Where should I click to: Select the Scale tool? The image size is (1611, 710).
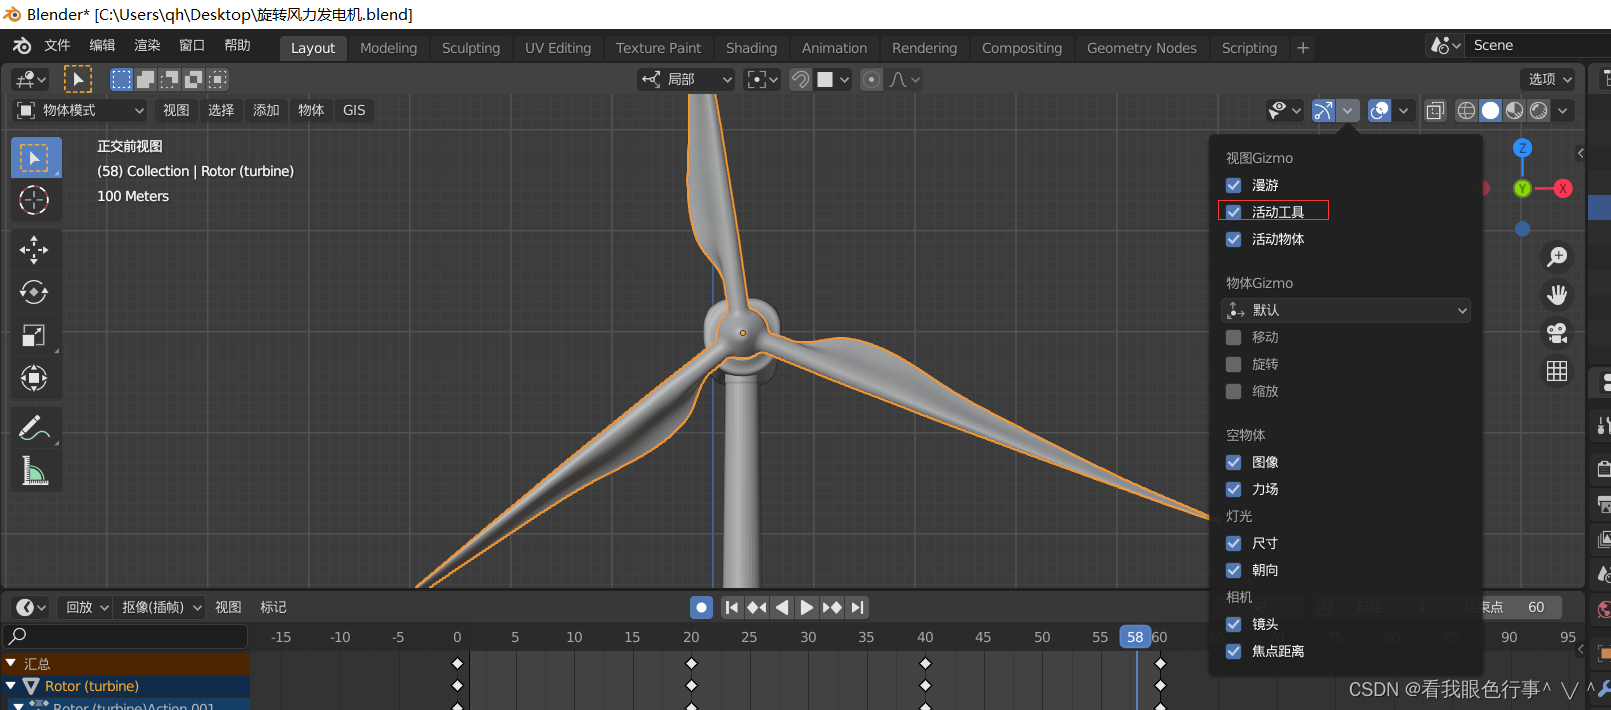point(35,335)
